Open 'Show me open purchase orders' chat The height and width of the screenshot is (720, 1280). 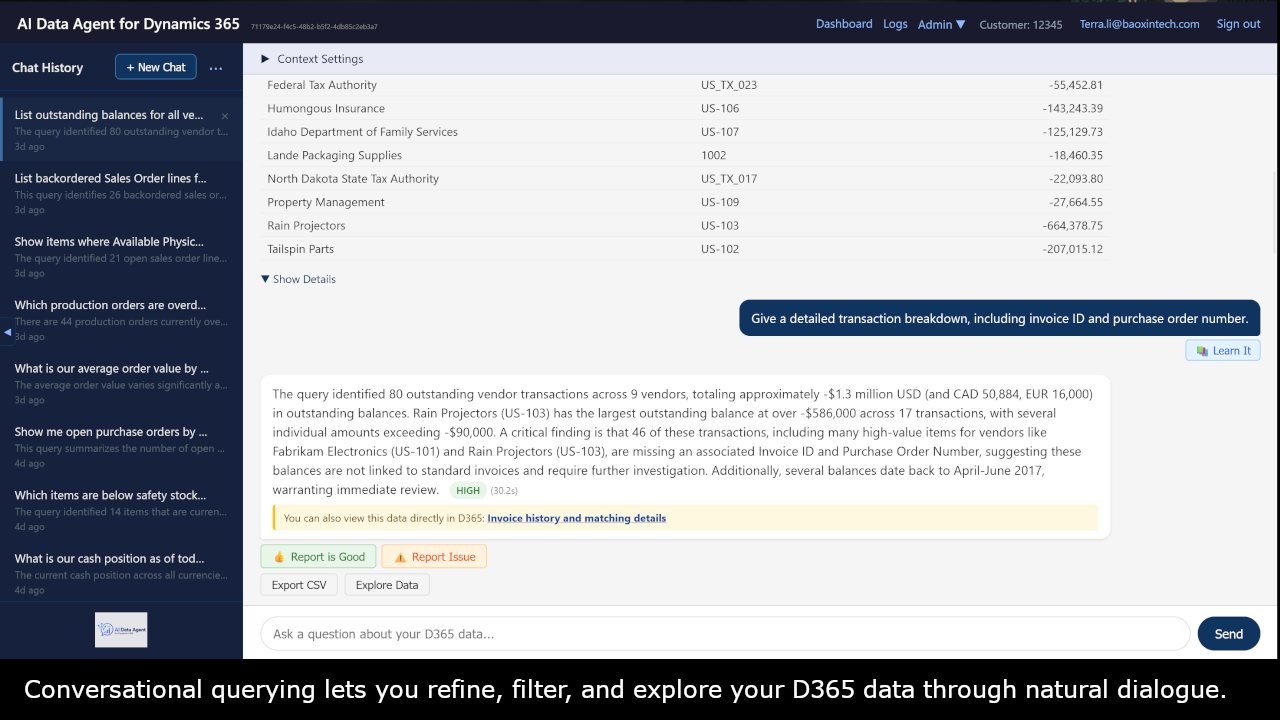click(x=121, y=447)
